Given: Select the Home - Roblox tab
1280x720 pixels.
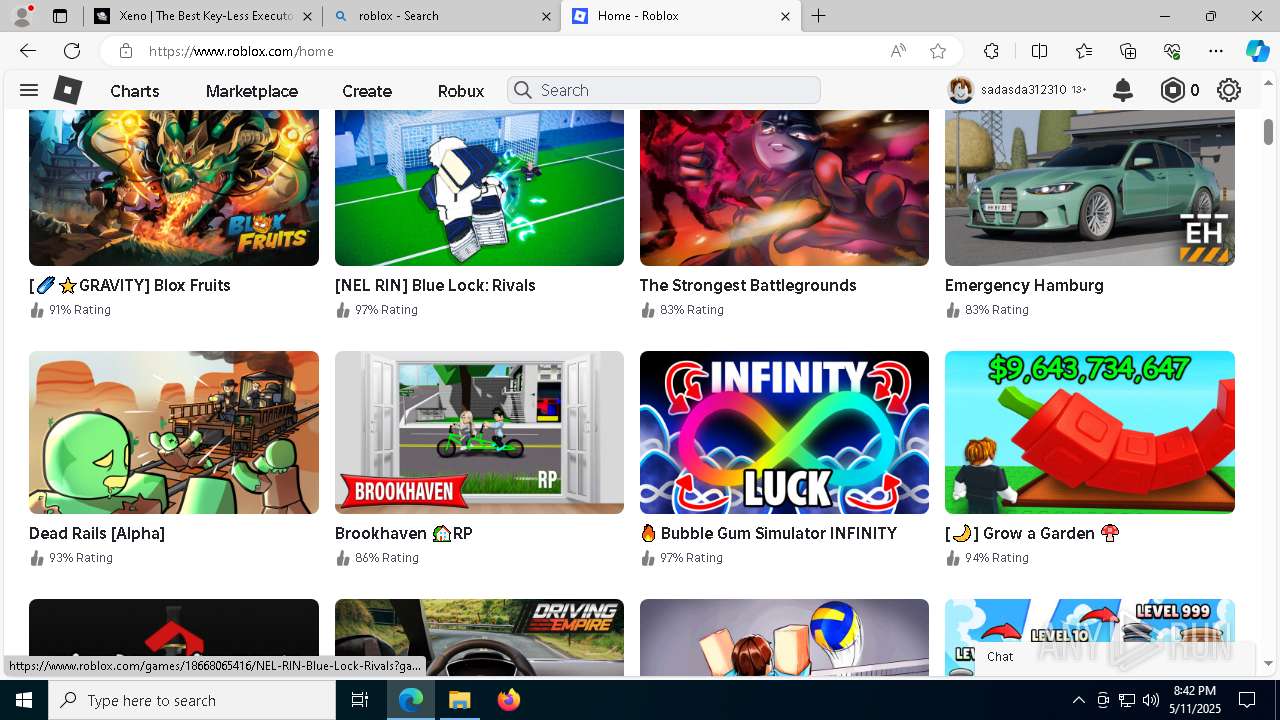Looking at the screenshot, I should (680, 16).
